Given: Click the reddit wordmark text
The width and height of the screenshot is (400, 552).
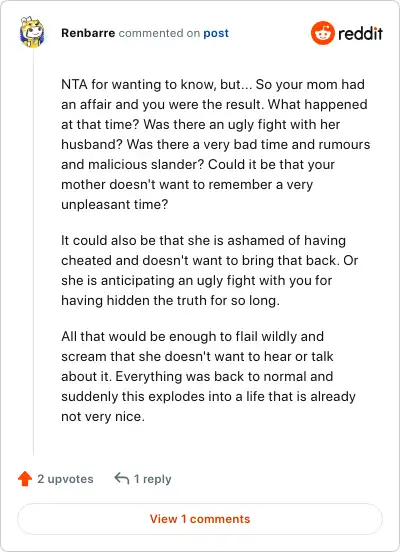Looking at the screenshot, I should [360, 33].
